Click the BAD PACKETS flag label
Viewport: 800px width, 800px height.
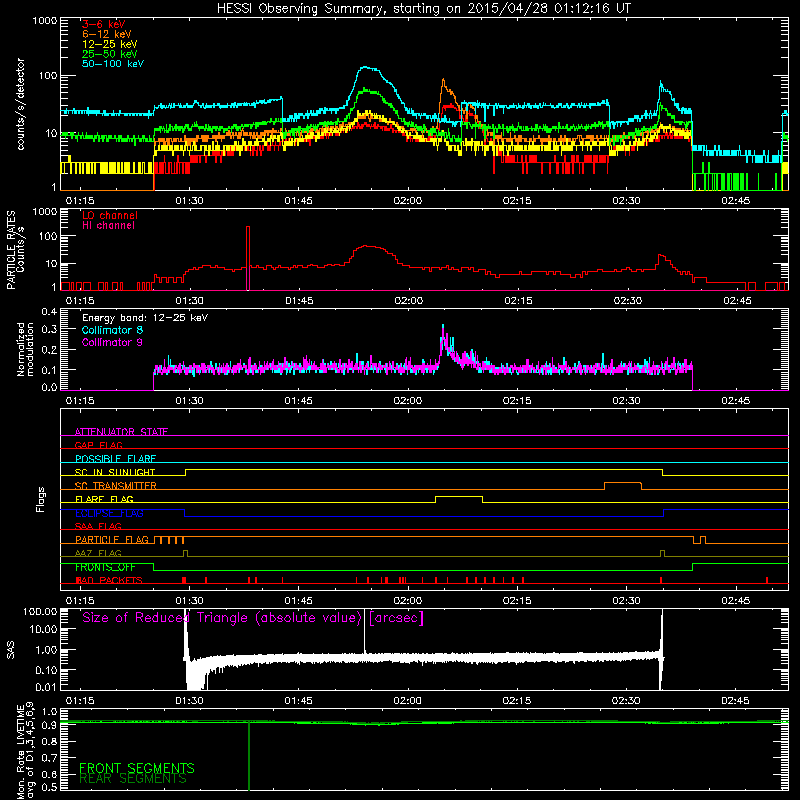pos(109,580)
